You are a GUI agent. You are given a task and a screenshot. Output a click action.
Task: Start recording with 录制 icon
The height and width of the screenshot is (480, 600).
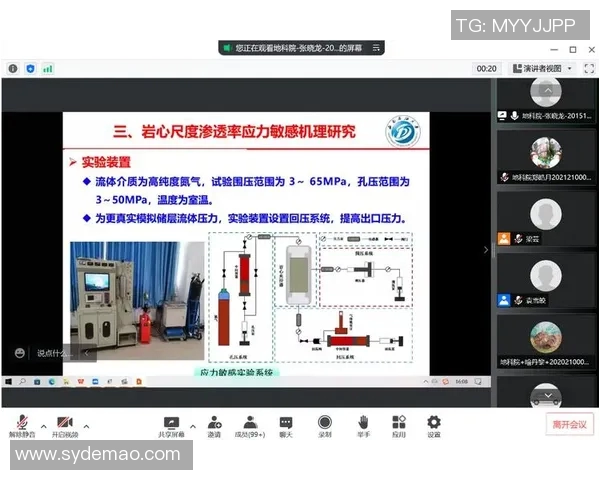[x=324, y=426]
